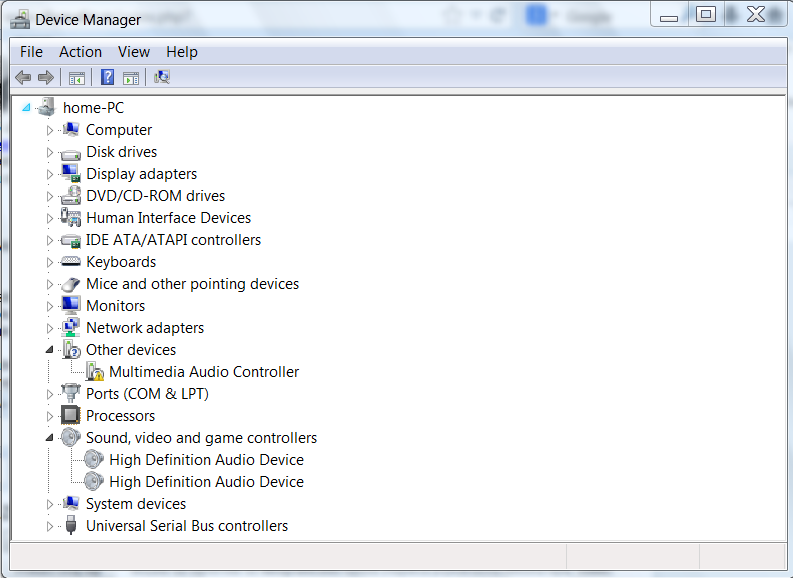Select the 'Display adapters' label

[141, 173]
